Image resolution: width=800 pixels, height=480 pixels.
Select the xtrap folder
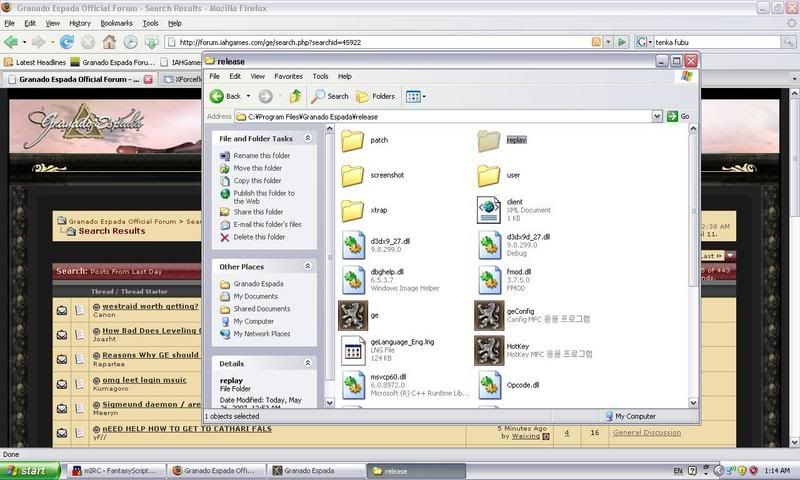[364, 210]
